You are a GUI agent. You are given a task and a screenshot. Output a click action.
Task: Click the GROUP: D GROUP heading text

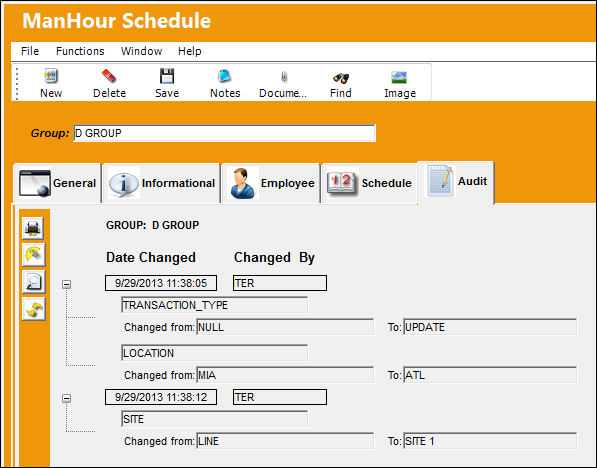(152, 225)
